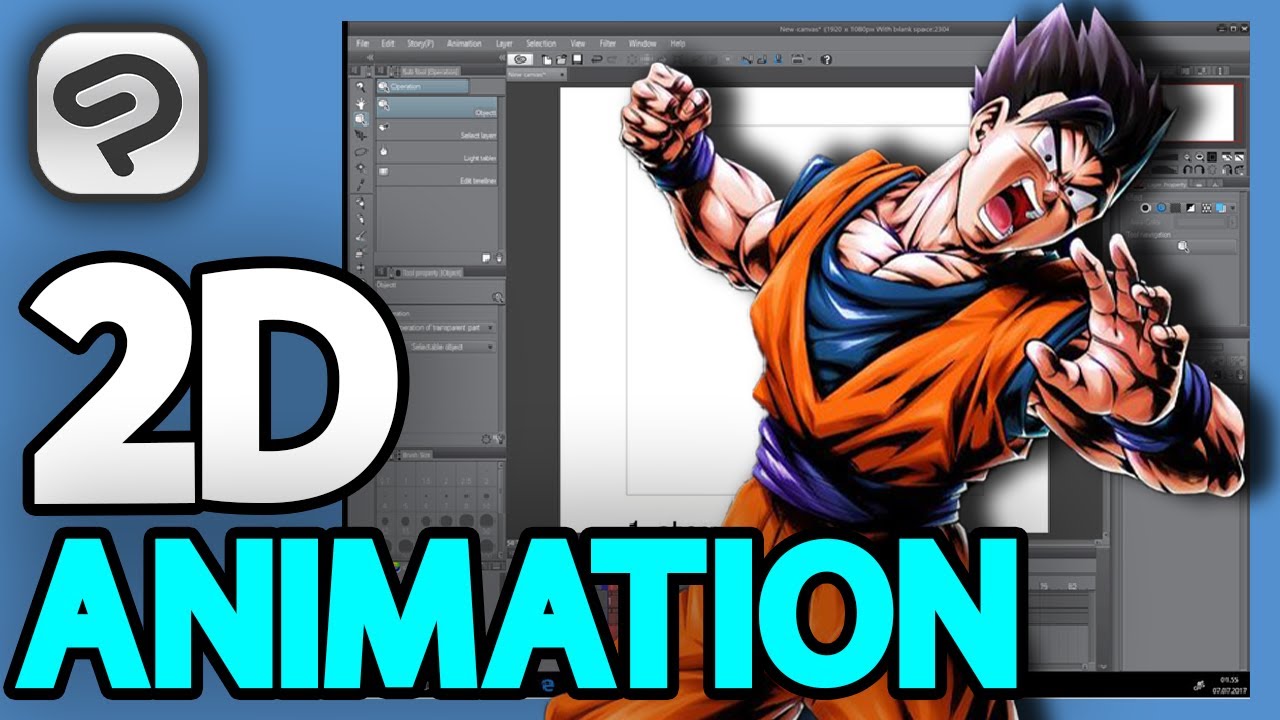The image size is (1280, 720).
Task: Click the delete sub tool trash icon
Action: click(x=499, y=257)
